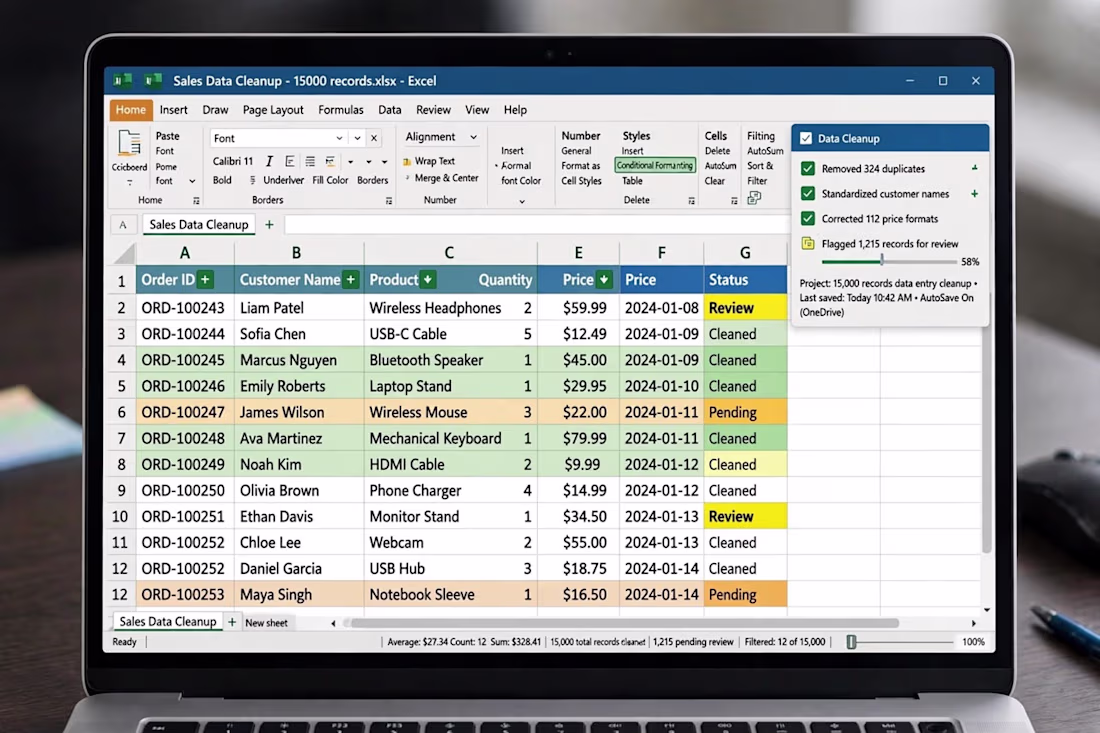Click the Merge & Center icon
This screenshot has width=1100, height=733.
(407, 178)
